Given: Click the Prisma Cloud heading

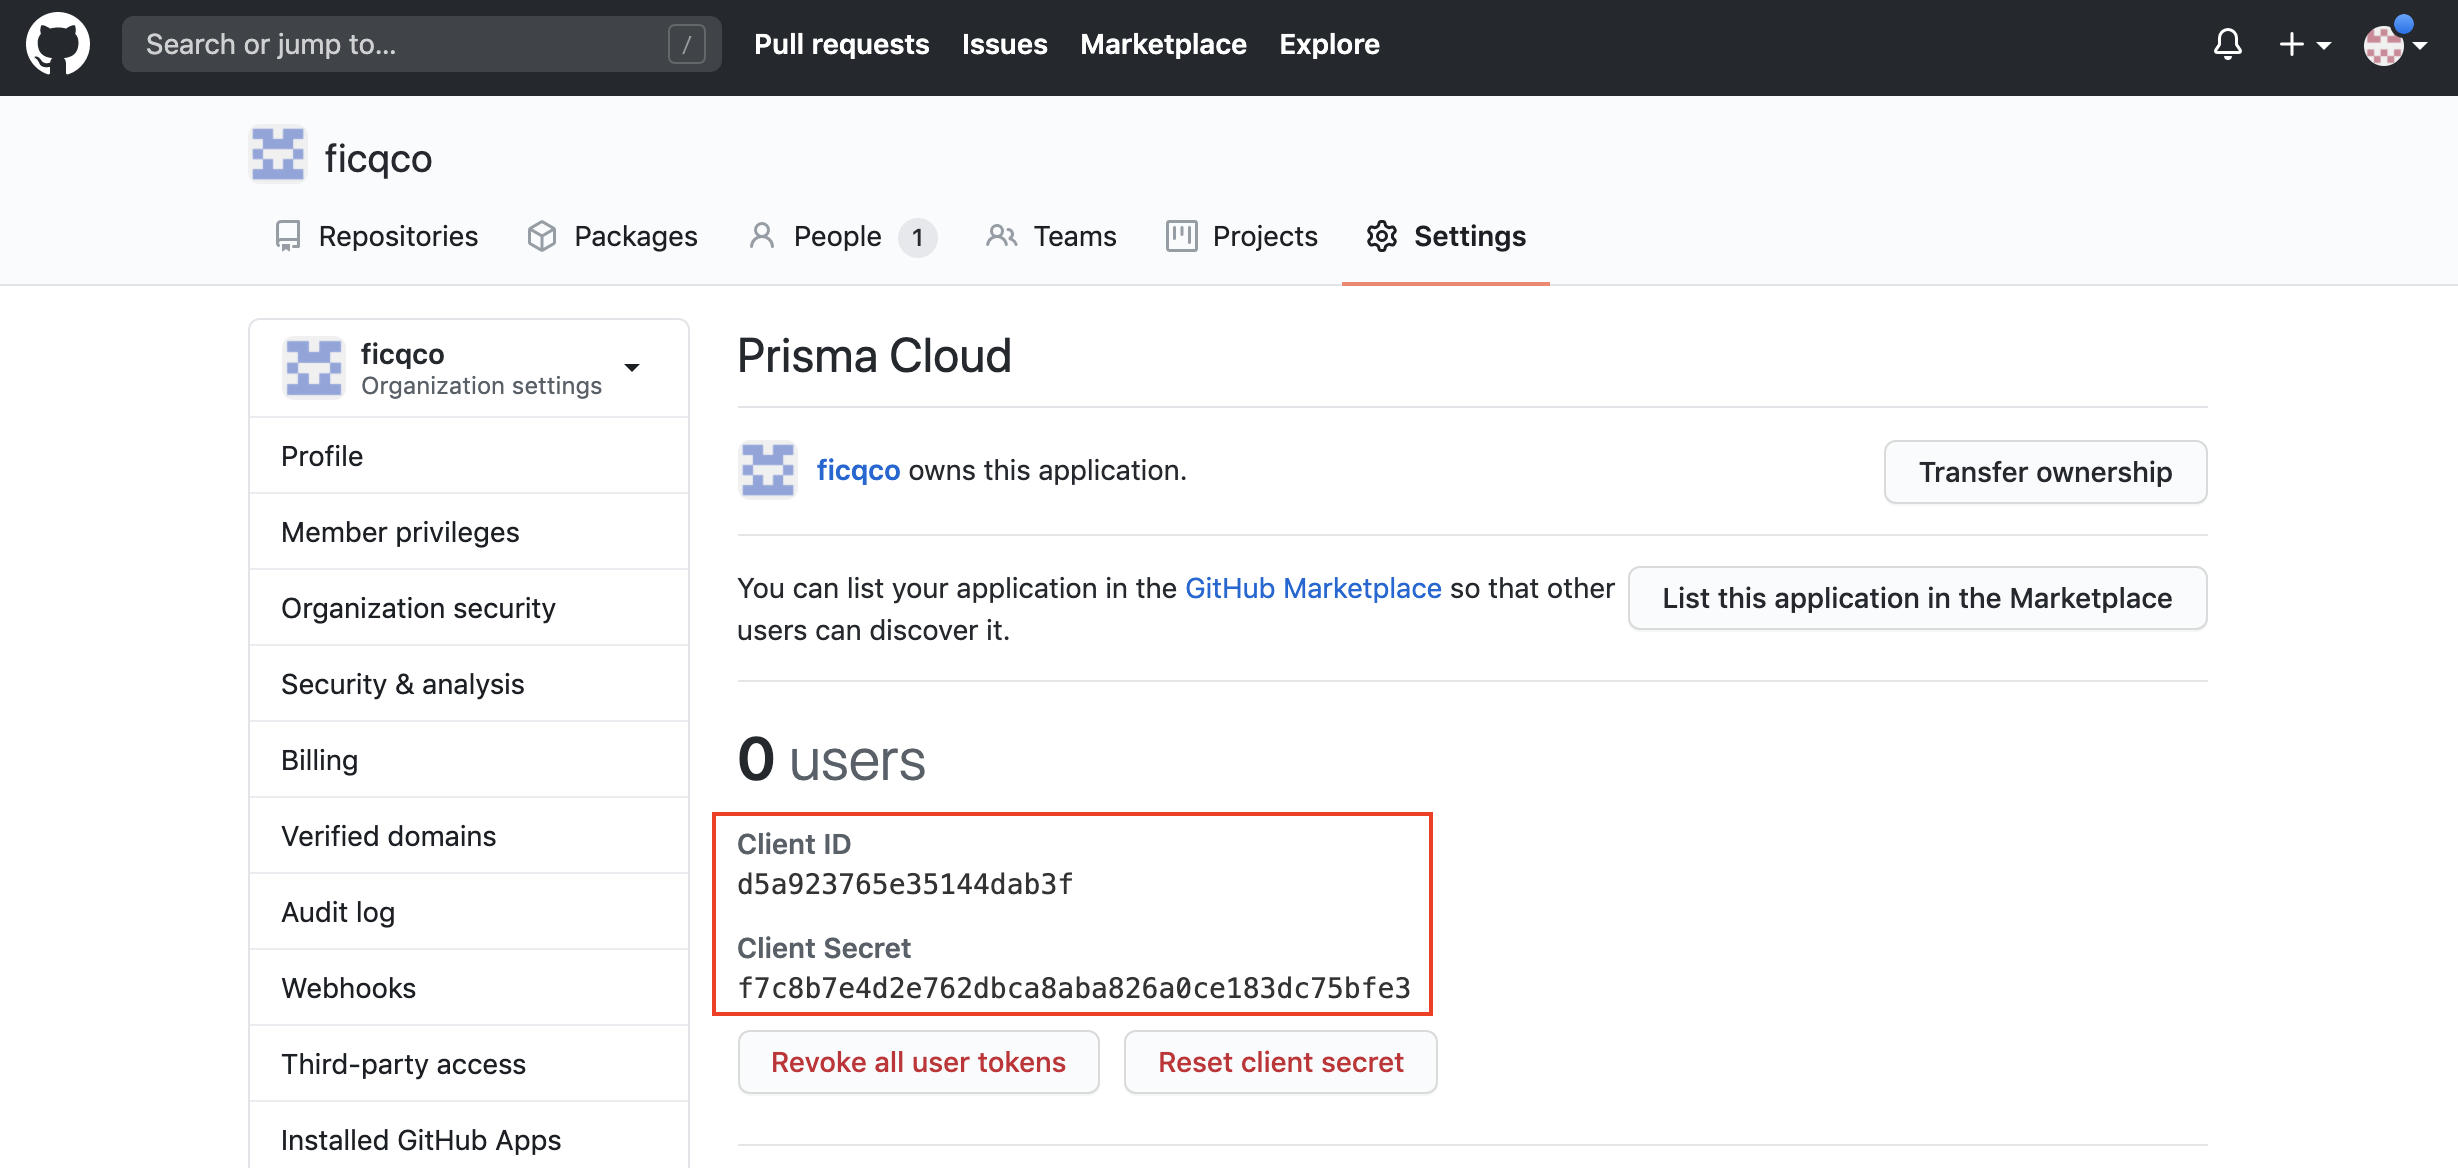Looking at the screenshot, I should [x=874, y=356].
